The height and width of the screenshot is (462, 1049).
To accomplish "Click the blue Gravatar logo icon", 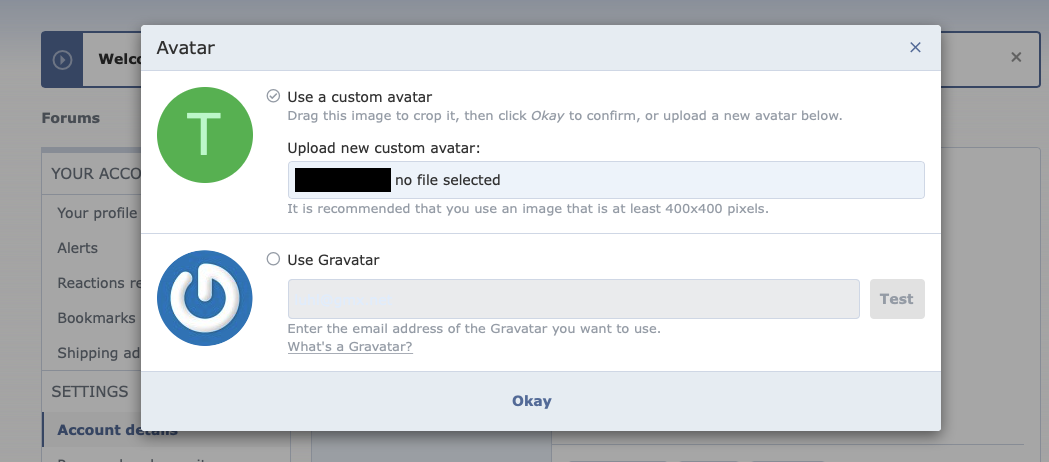I will (x=204, y=298).
